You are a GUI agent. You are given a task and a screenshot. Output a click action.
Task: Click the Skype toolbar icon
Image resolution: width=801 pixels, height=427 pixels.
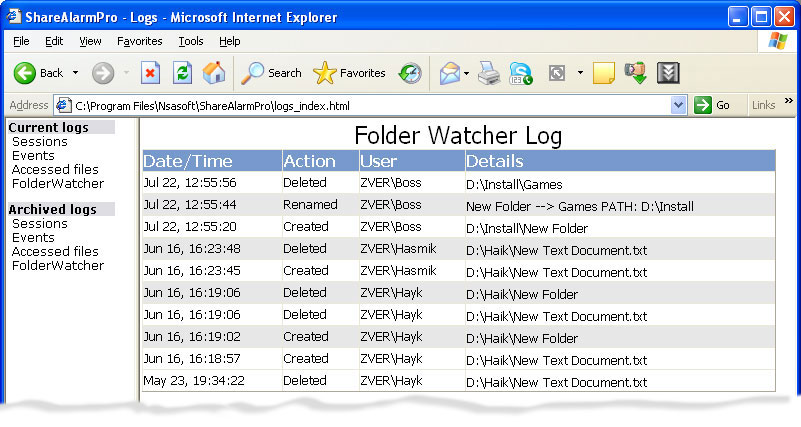(521, 73)
